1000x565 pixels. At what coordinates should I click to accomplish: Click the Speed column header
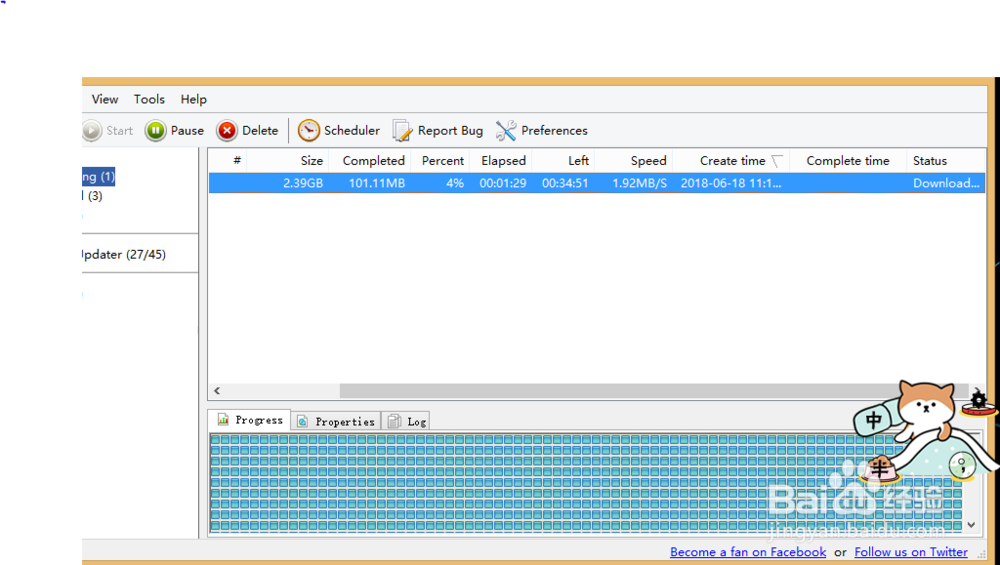pos(634,161)
